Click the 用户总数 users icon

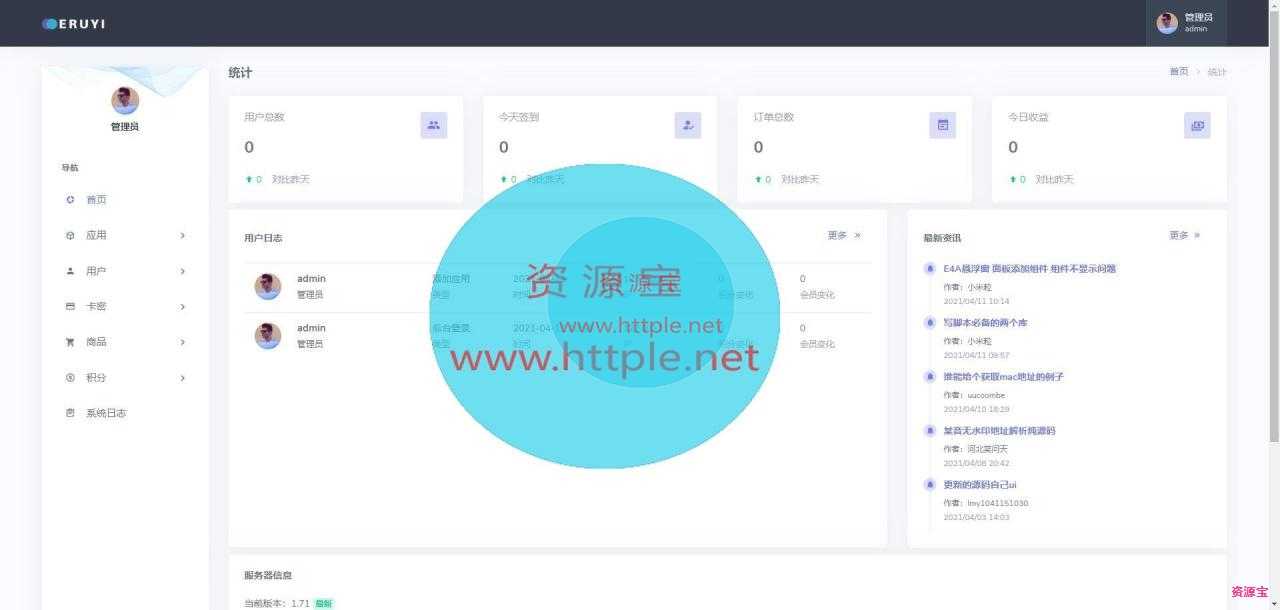[433, 125]
